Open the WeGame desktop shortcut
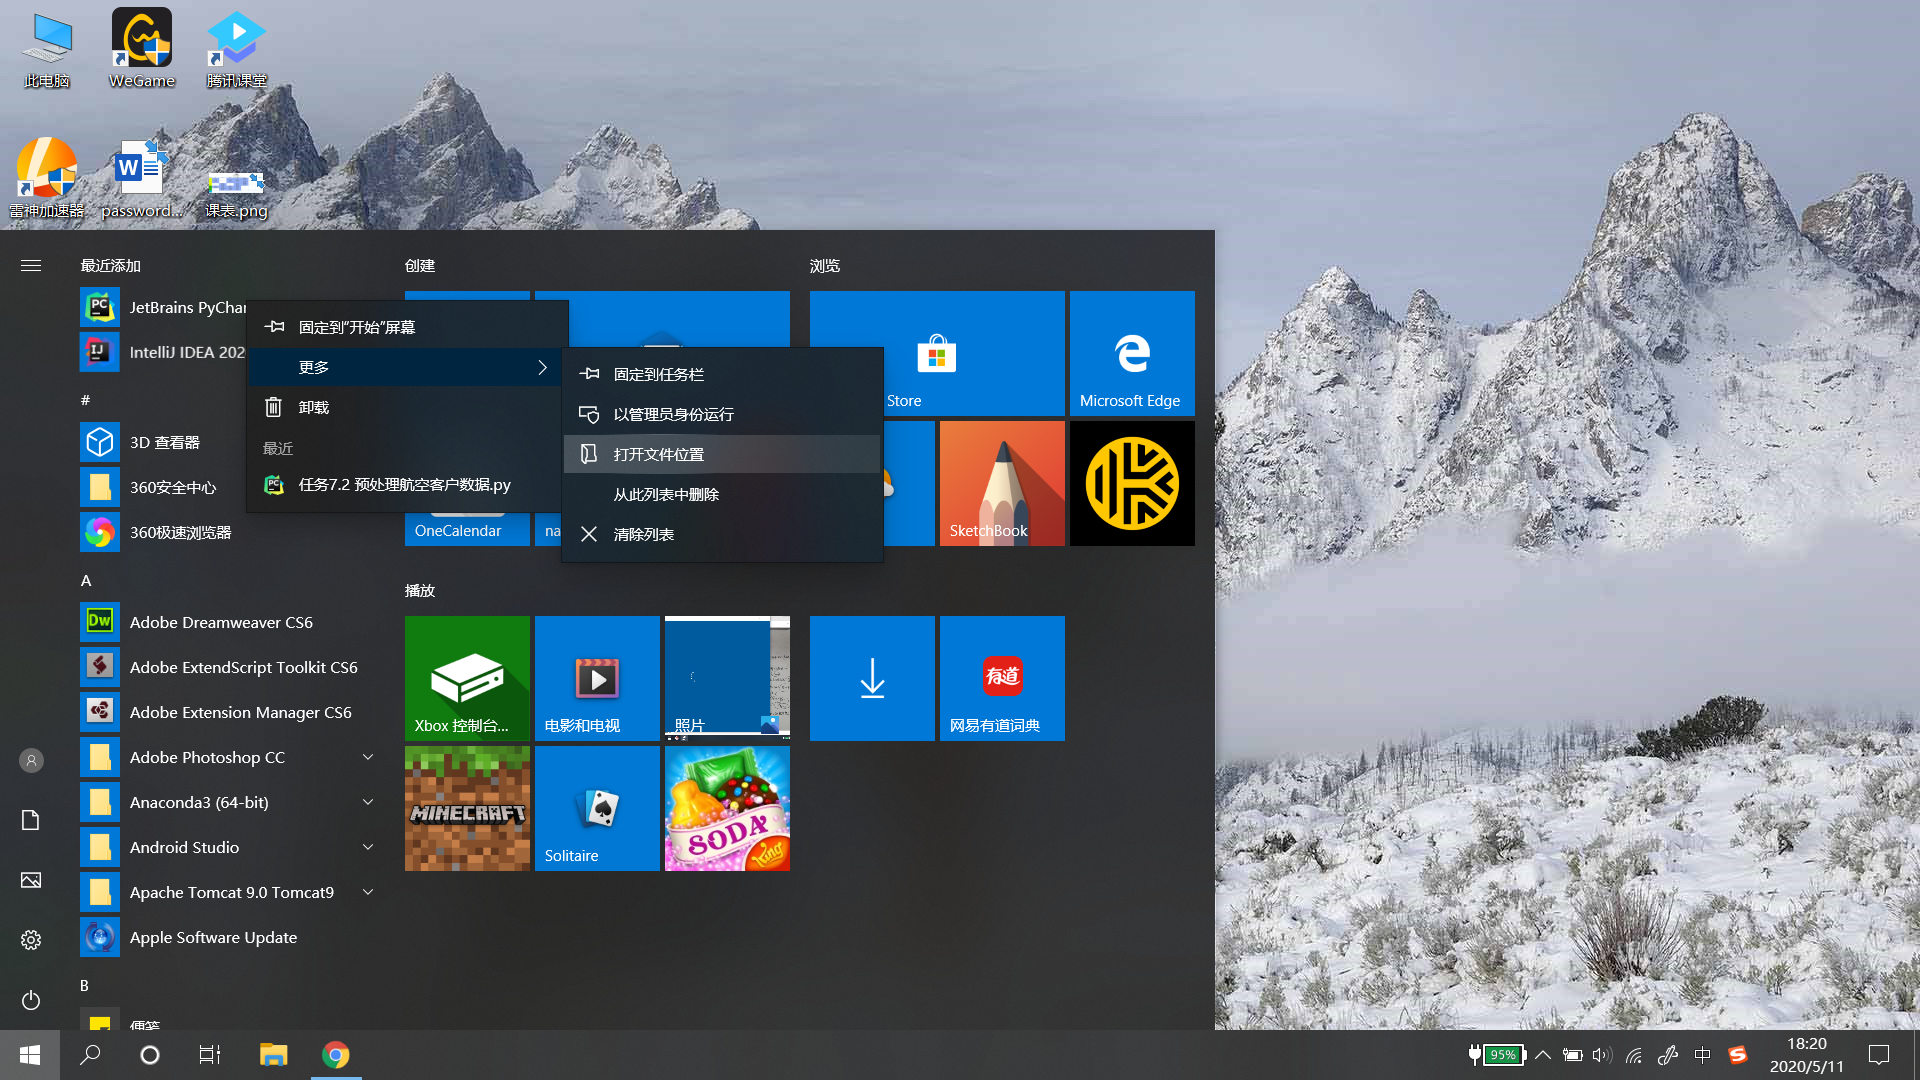Screen dimensions: 1920x1080 tap(141, 48)
